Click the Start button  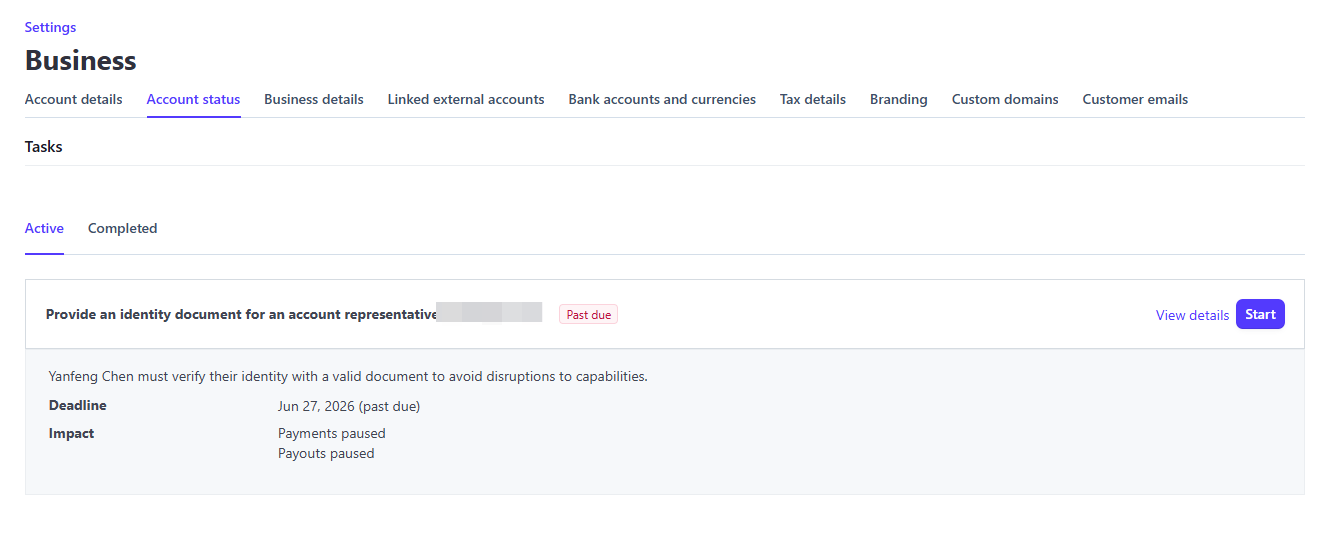(1260, 314)
